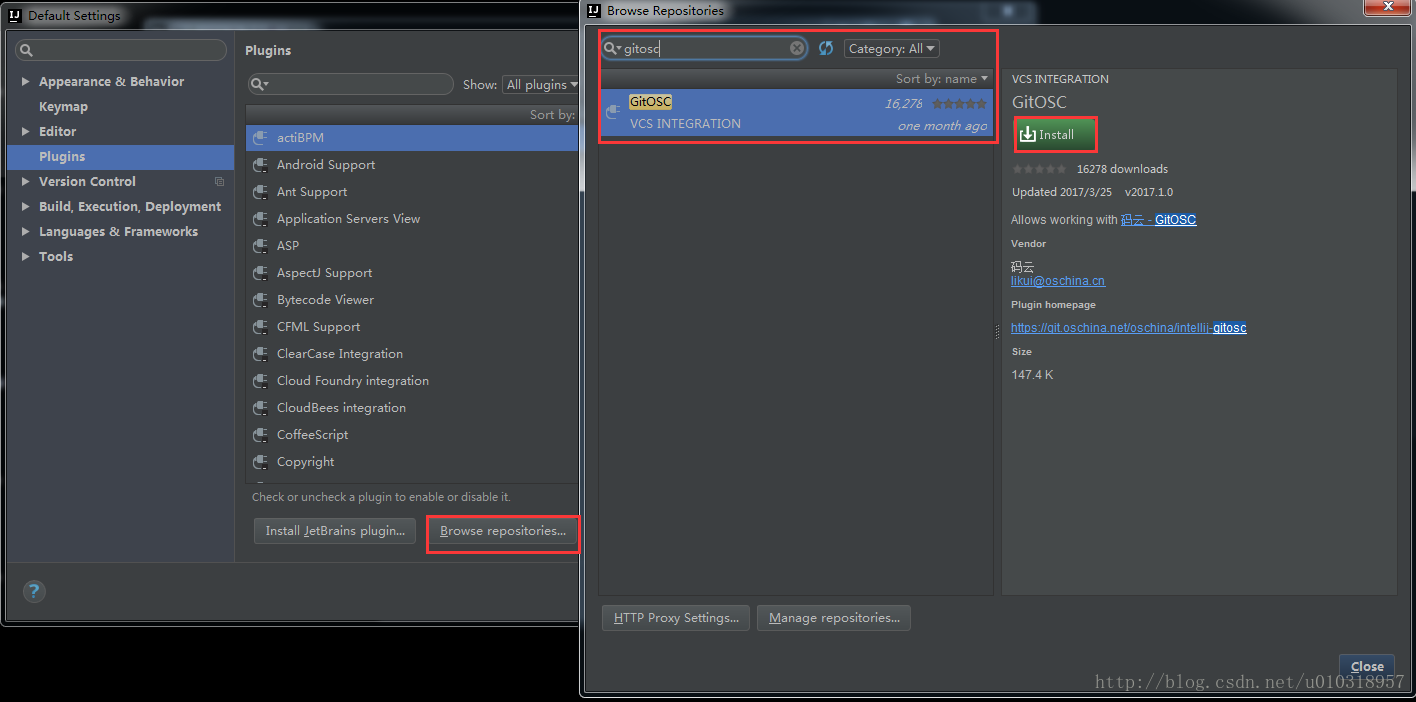Click the Version Control copy icon
The width and height of the screenshot is (1416, 702).
coord(220,182)
